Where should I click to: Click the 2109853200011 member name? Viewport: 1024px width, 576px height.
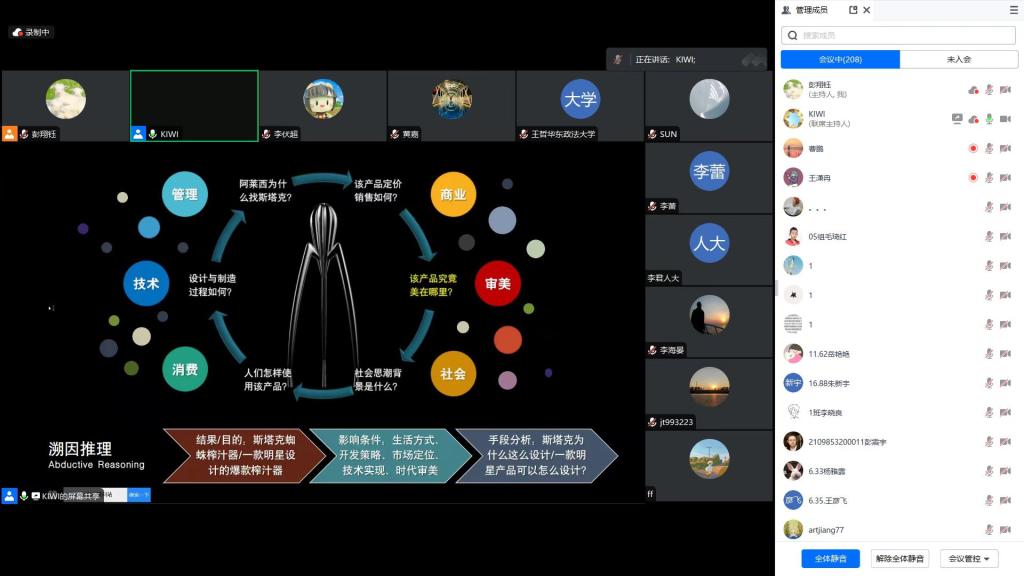pyautogui.click(x=848, y=442)
